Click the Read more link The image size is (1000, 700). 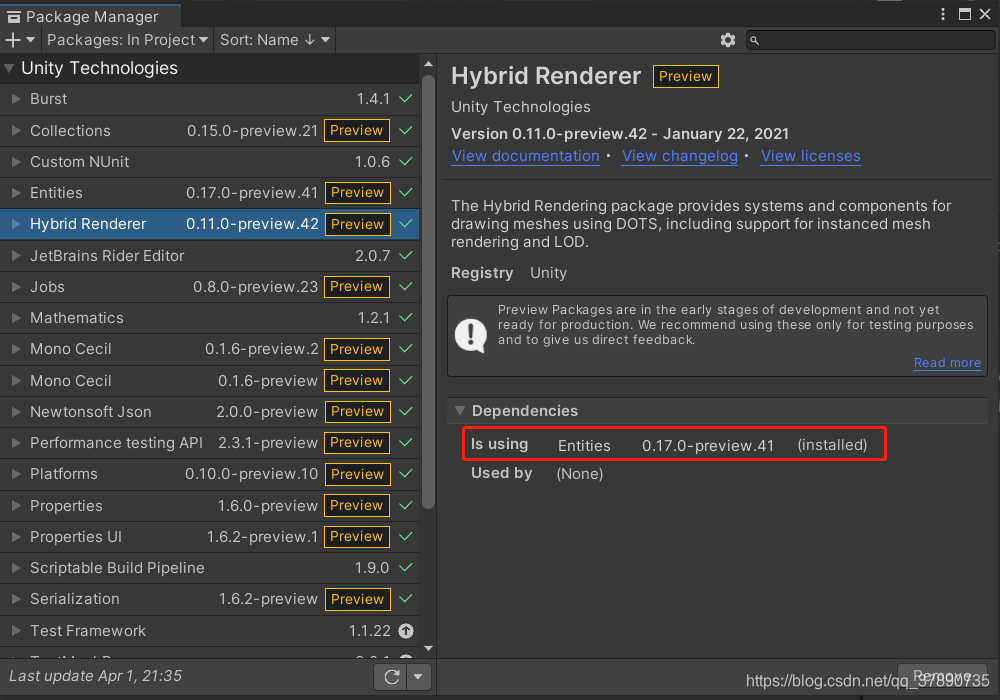pos(947,363)
